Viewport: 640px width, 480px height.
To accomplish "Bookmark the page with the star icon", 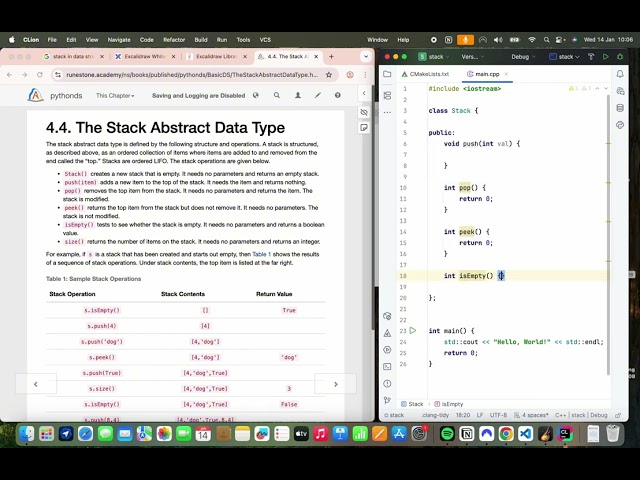I will click(329, 75).
